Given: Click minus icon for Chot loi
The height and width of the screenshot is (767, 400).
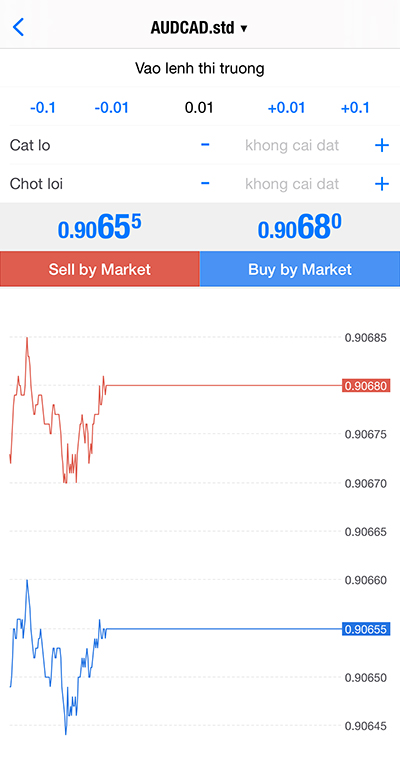Looking at the screenshot, I should pyautogui.click(x=205, y=183).
